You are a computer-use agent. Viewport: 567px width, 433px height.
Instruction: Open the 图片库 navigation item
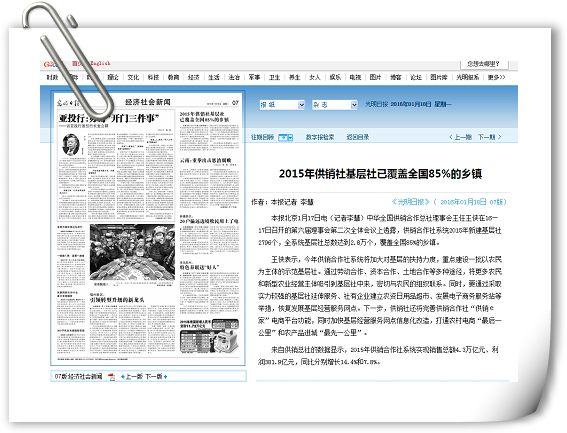439,77
